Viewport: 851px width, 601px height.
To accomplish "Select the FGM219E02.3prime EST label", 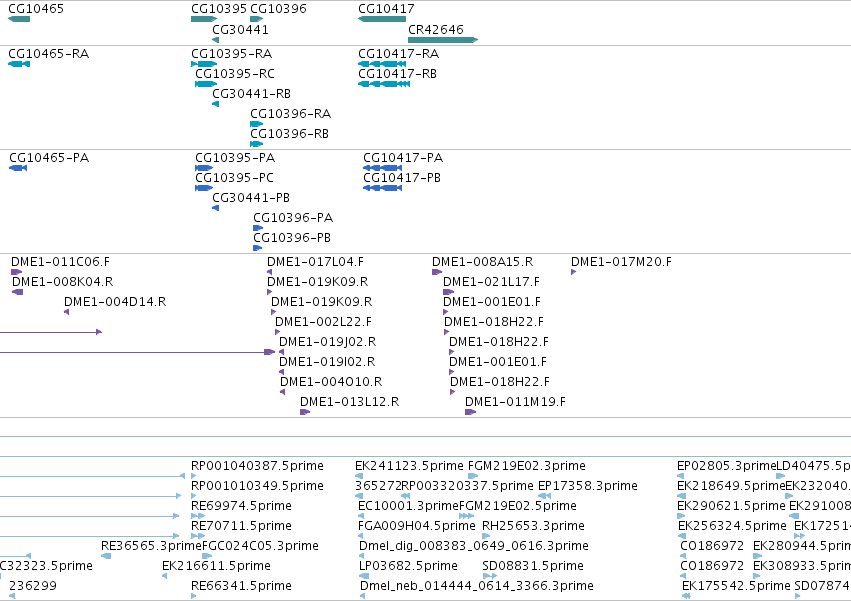I will coord(527,466).
